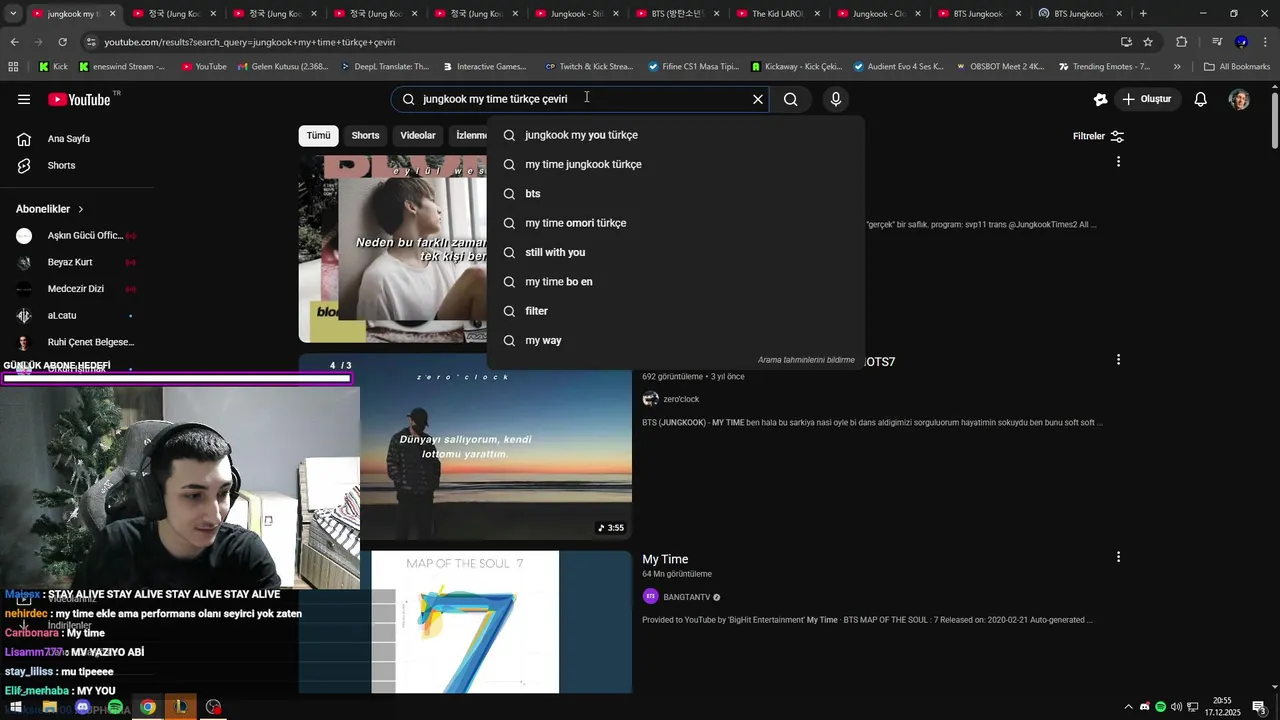Screen dimensions: 1280x720
Task: Start voice search with microphone icon
Action: pos(836,99)
